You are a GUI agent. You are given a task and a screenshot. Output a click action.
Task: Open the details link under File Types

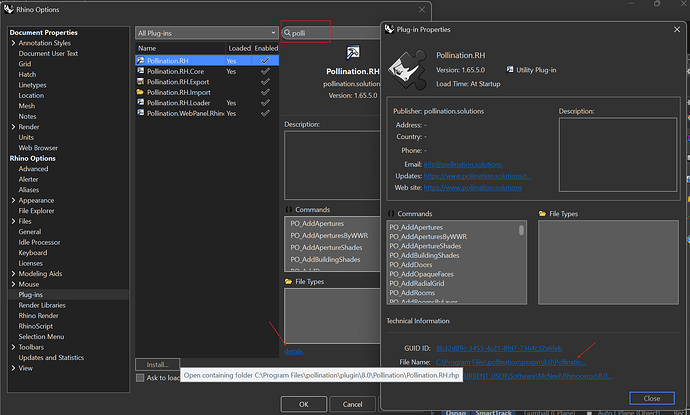tap(294, 351)
